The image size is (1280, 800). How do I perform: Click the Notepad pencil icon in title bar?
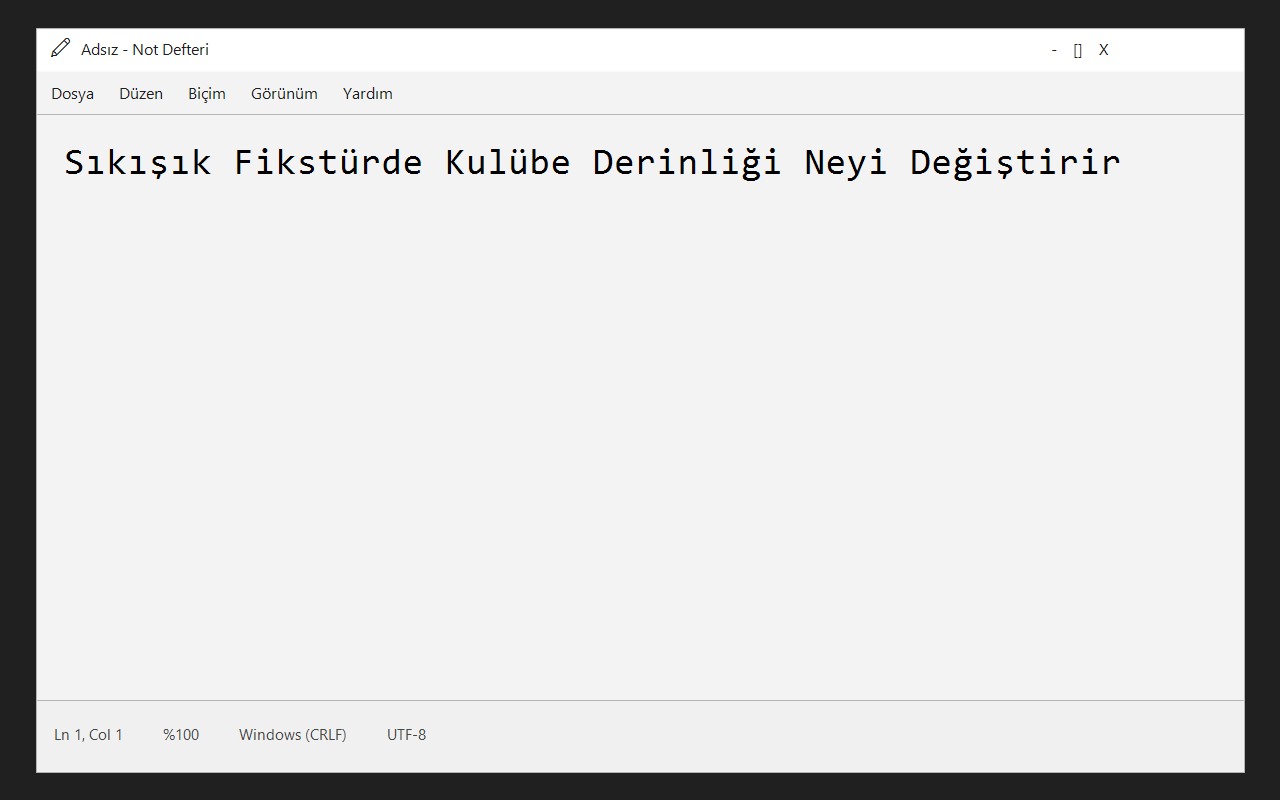tap(61, 49)
